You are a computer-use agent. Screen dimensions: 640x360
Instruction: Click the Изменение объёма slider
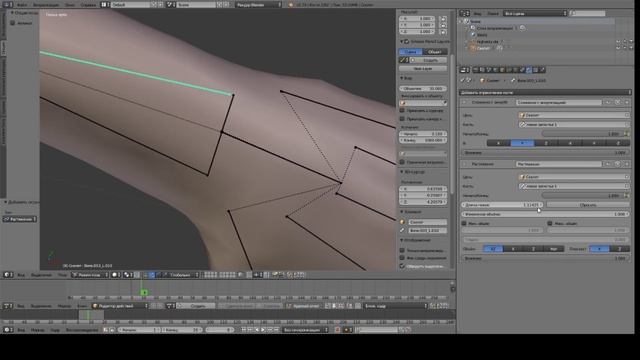[545, 214]
